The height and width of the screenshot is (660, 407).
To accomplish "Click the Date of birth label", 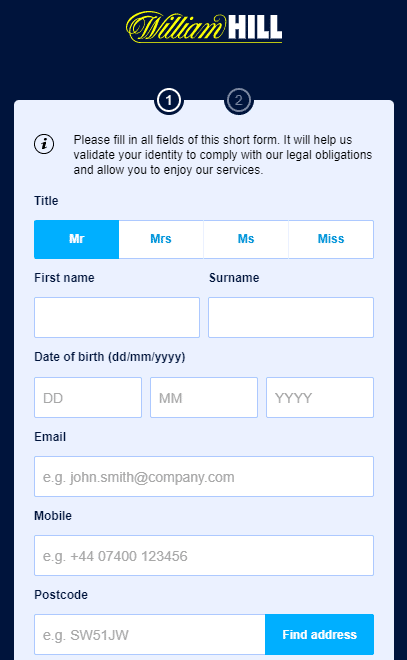I will point(109,357).
